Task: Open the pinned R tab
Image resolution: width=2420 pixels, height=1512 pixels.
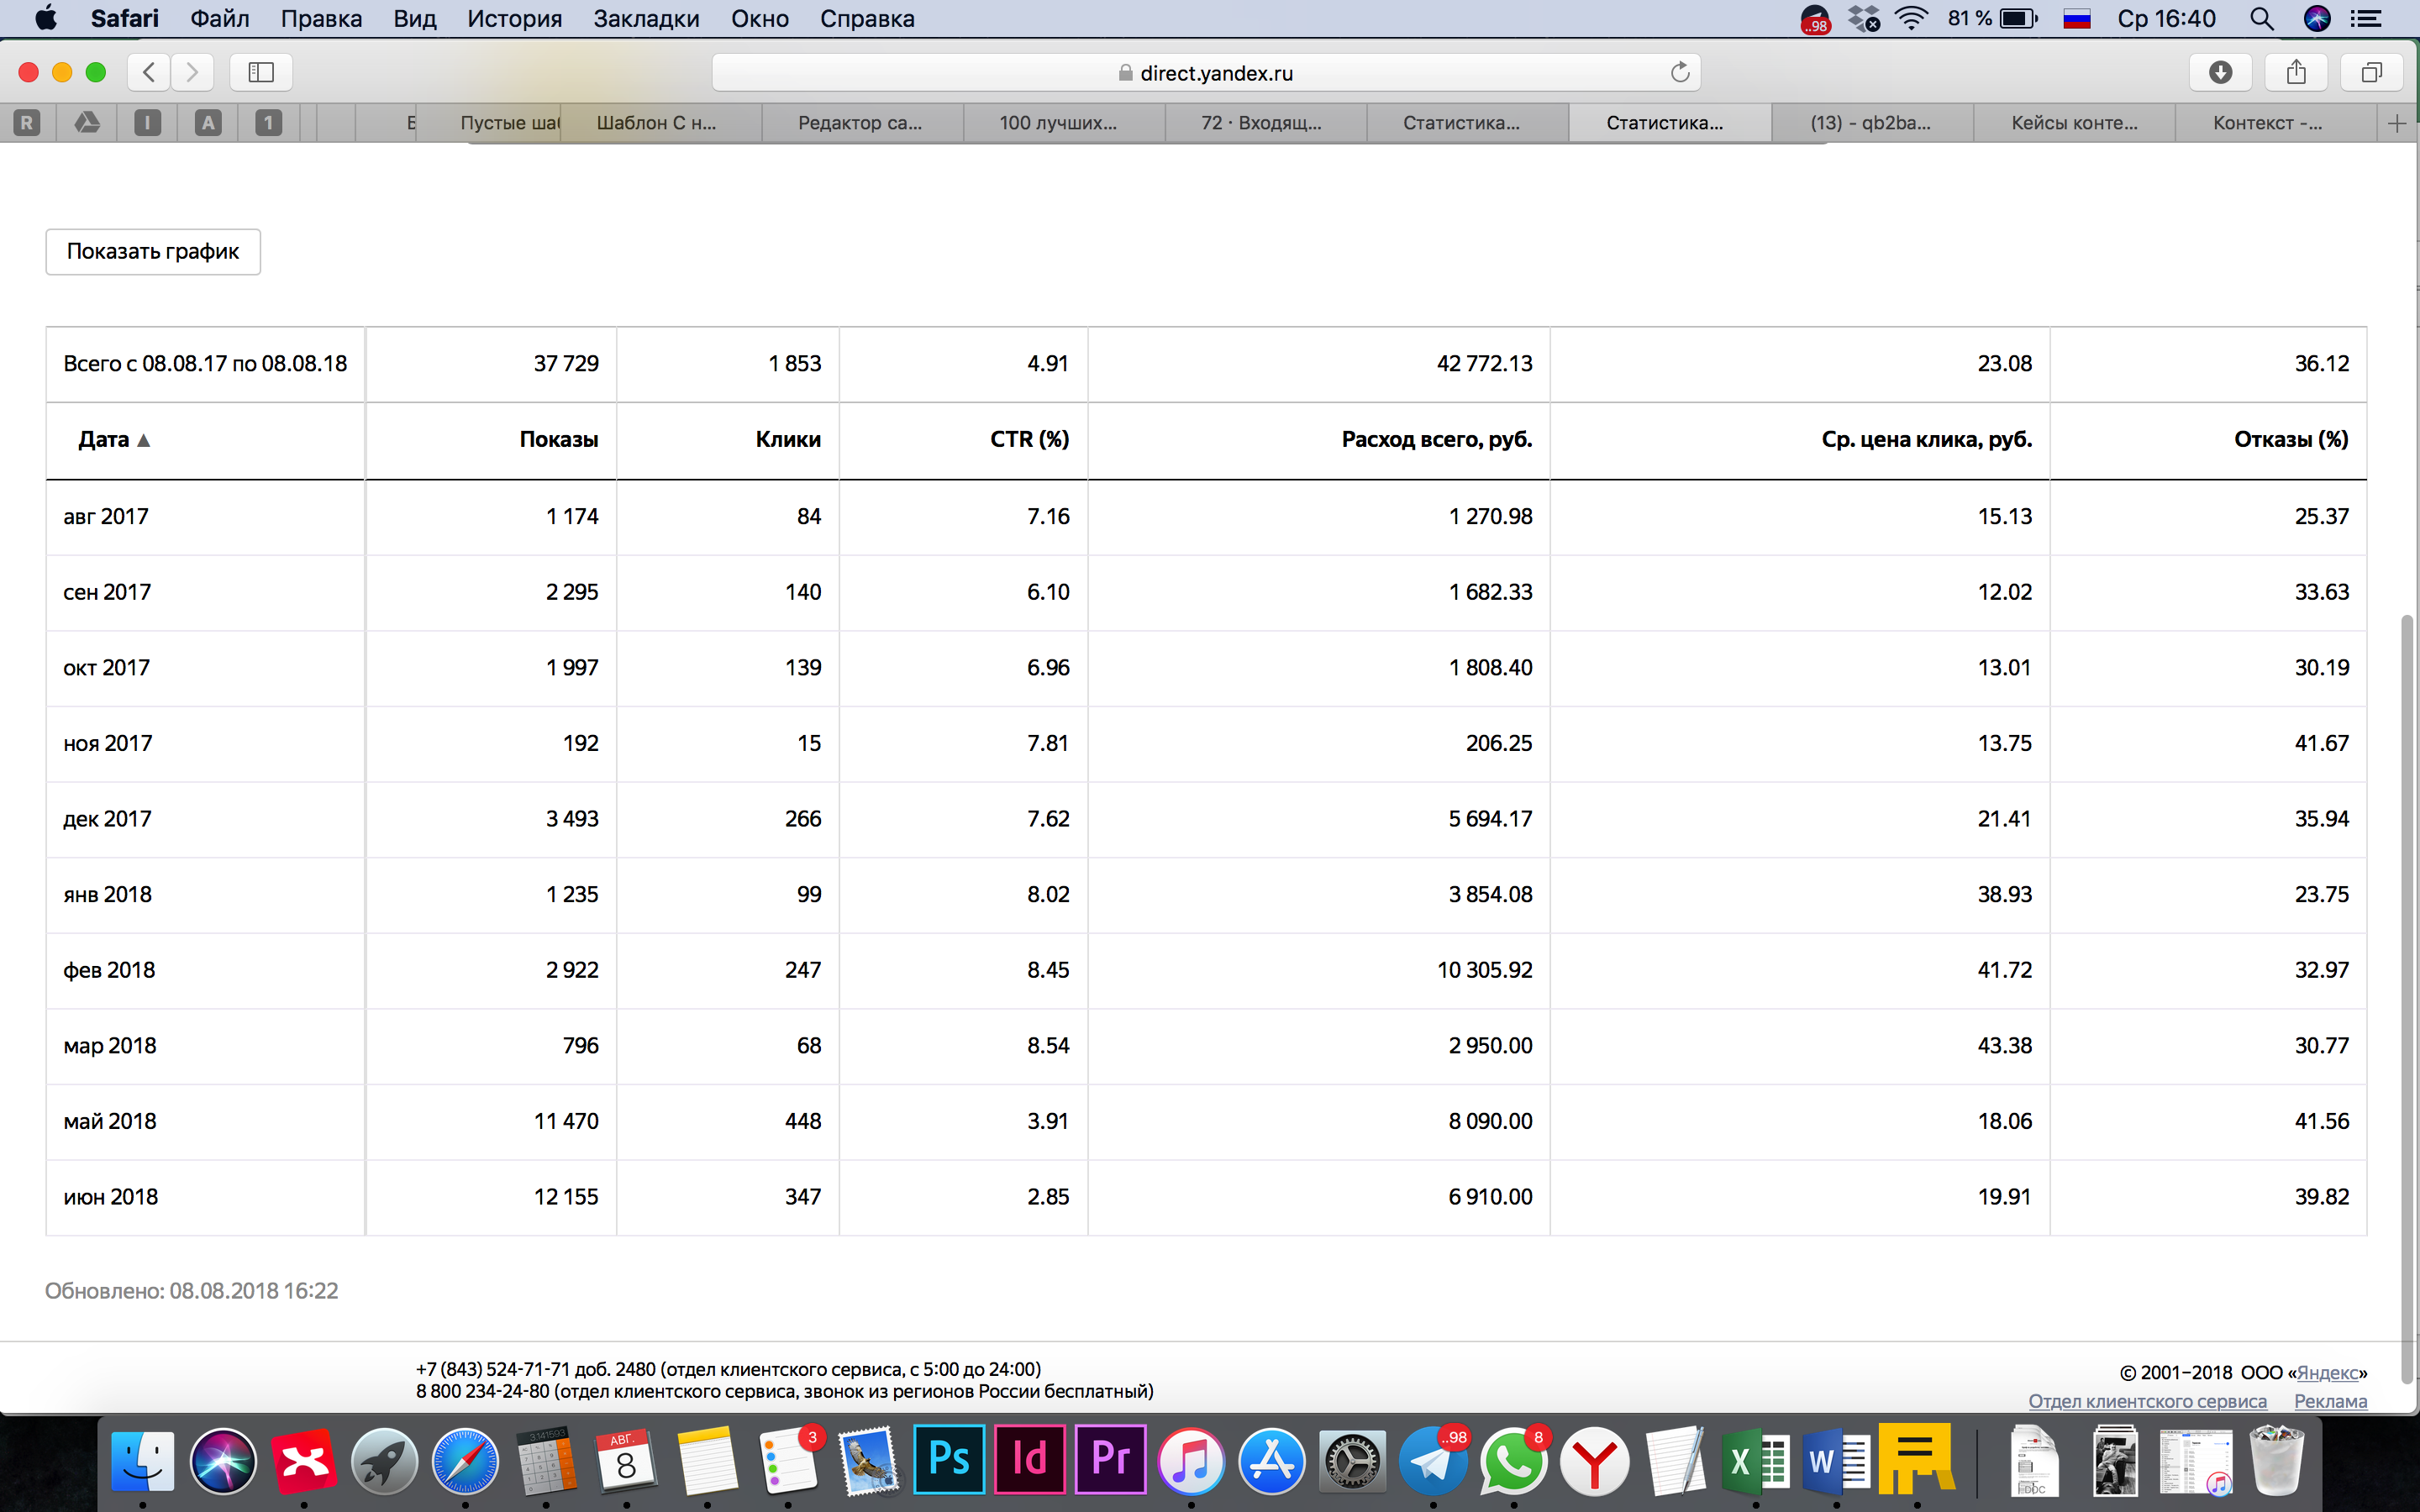Action: point(27,123)
